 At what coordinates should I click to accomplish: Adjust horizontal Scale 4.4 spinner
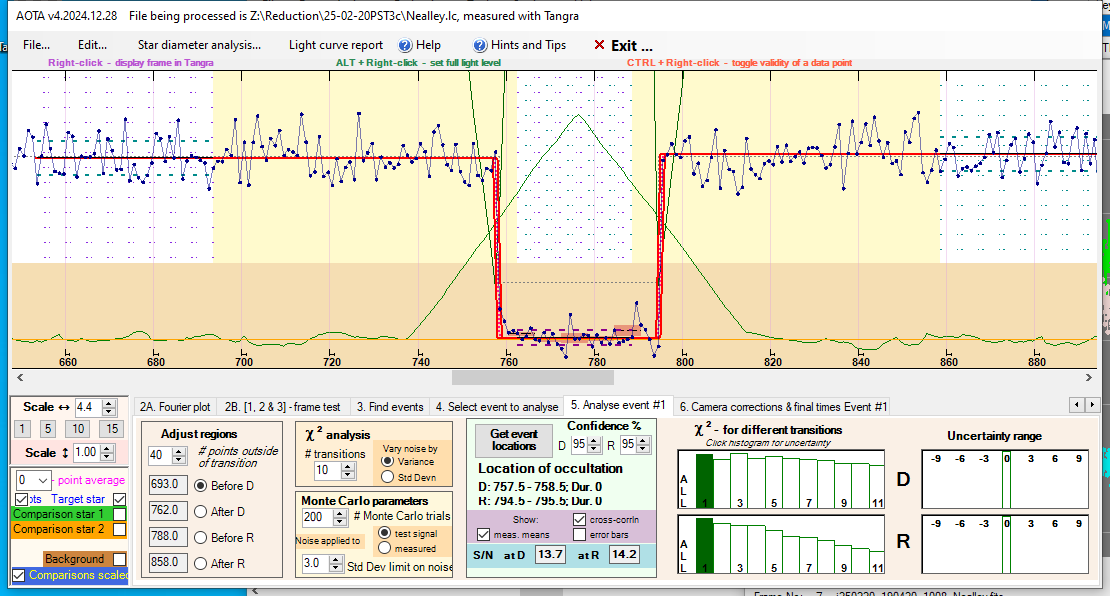pyautogui.click(x=108, y=407)
